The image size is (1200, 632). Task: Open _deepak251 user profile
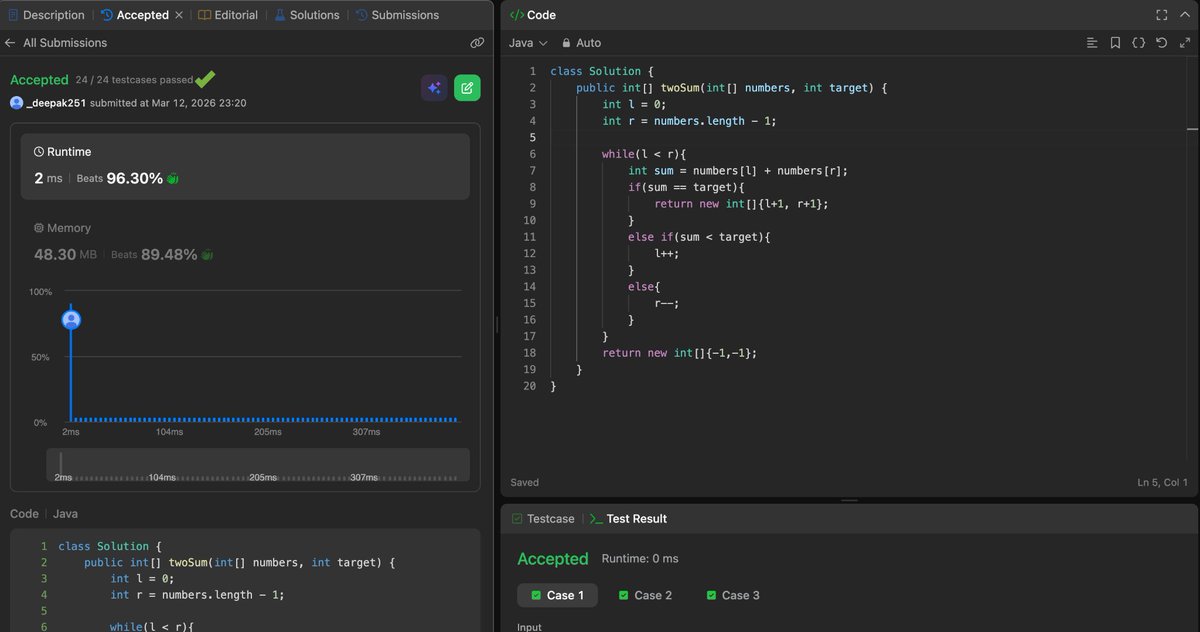pos(56,103)
